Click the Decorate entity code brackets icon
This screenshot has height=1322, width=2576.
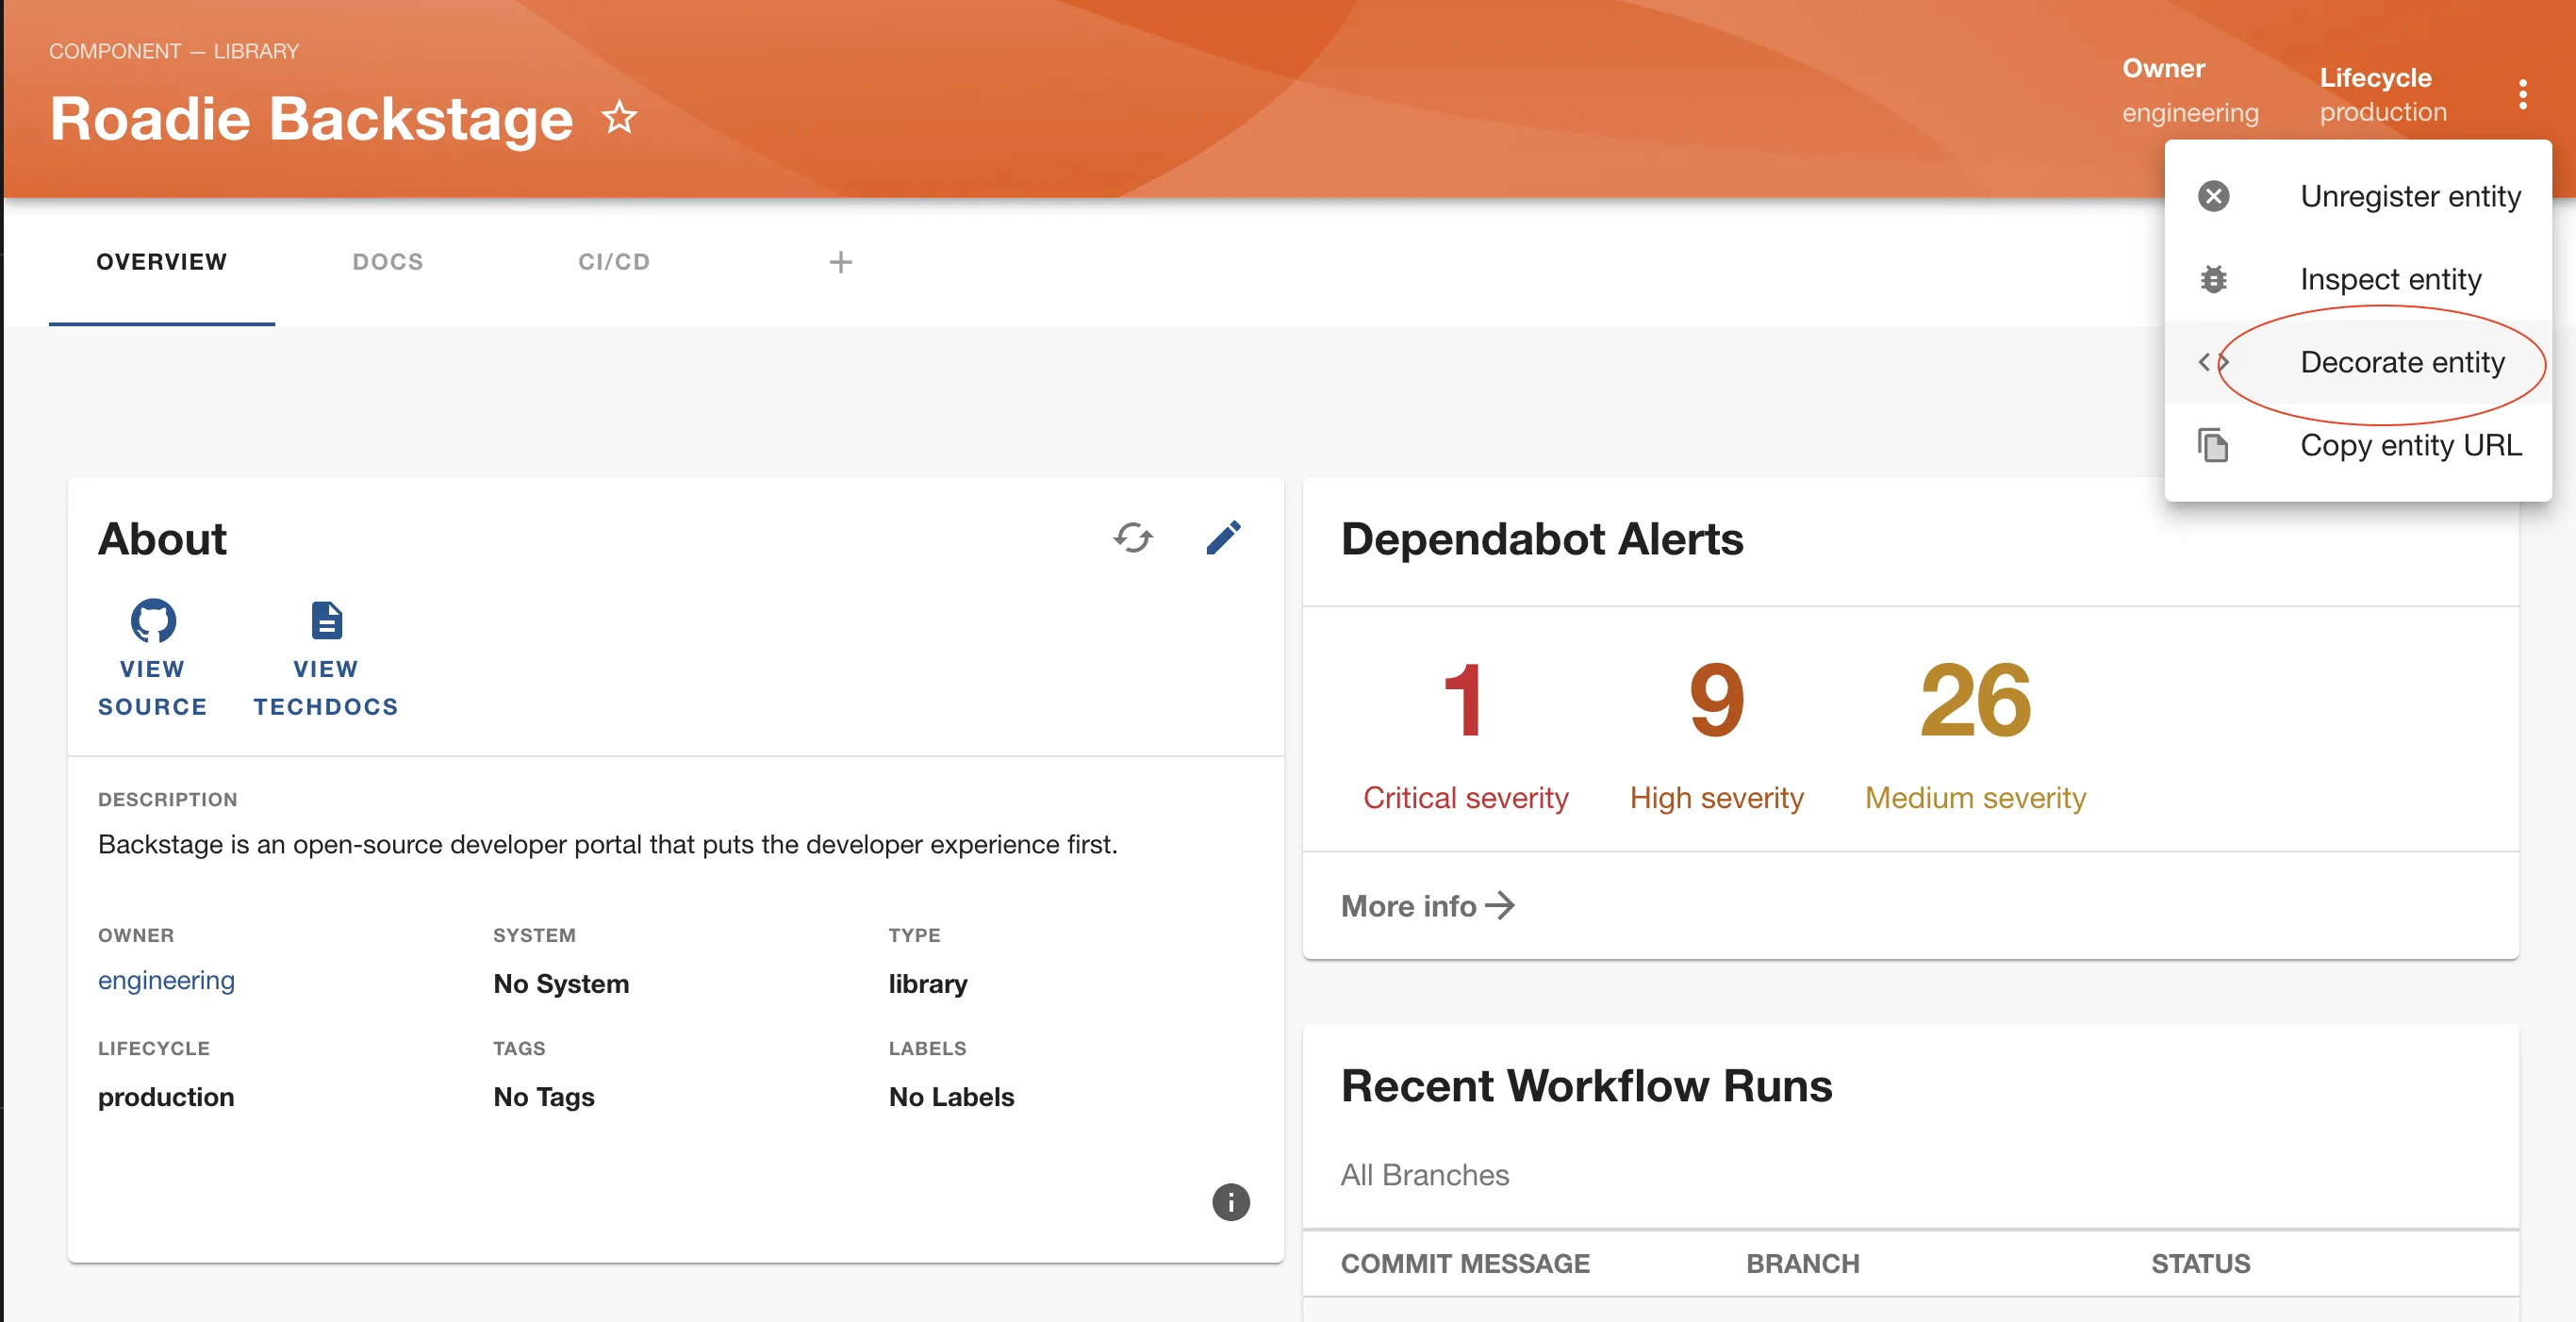click(2212, 362)
